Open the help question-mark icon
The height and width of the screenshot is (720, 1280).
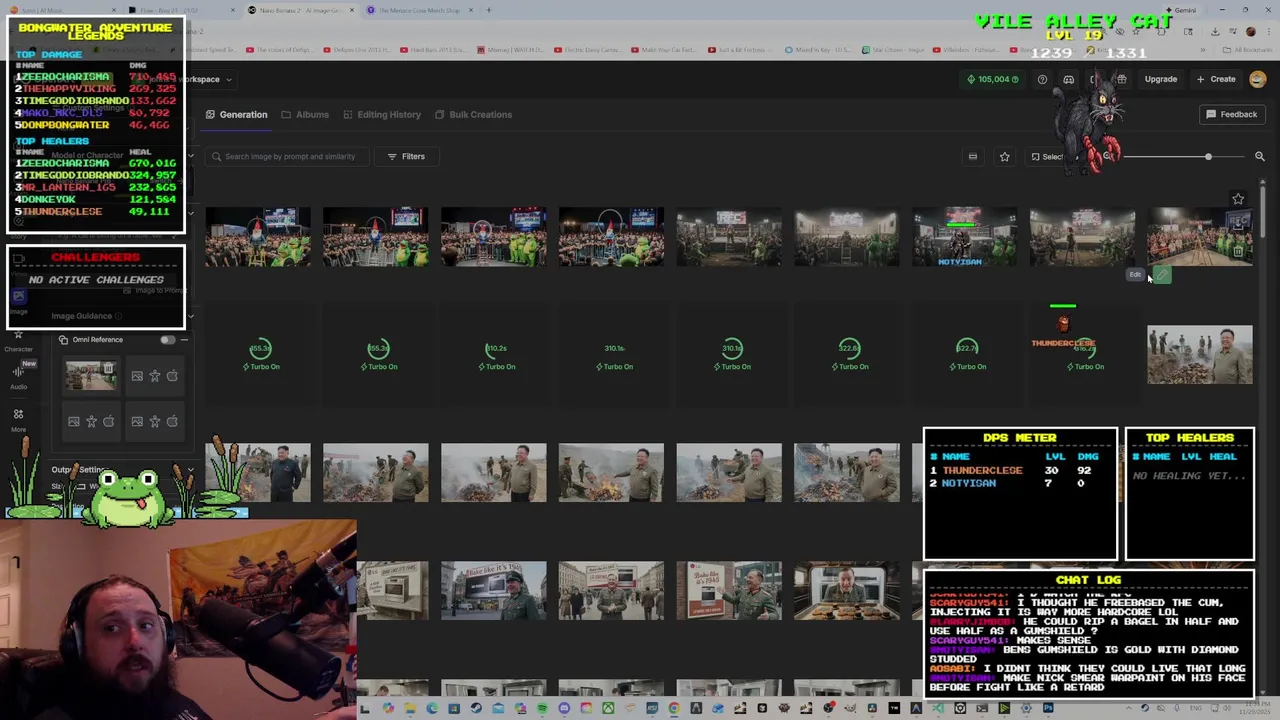point(1042,79)
